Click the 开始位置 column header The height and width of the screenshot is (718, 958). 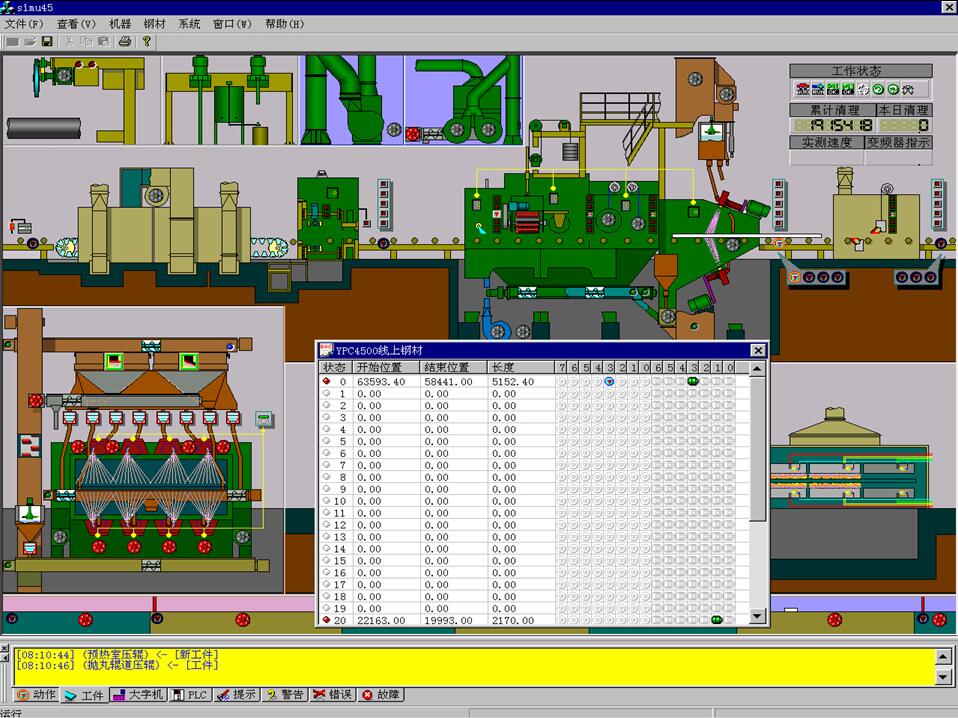(x=385, y=367)
